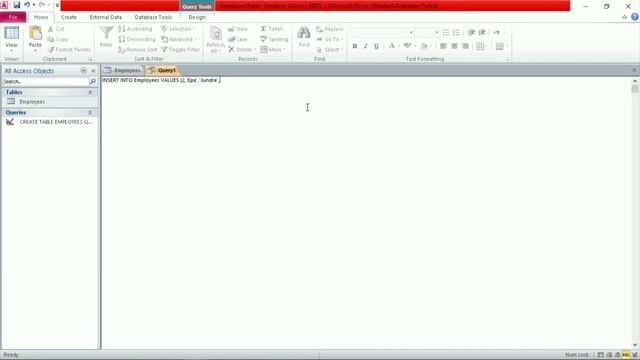Open the font size dropdown

[x=436, y=32]
